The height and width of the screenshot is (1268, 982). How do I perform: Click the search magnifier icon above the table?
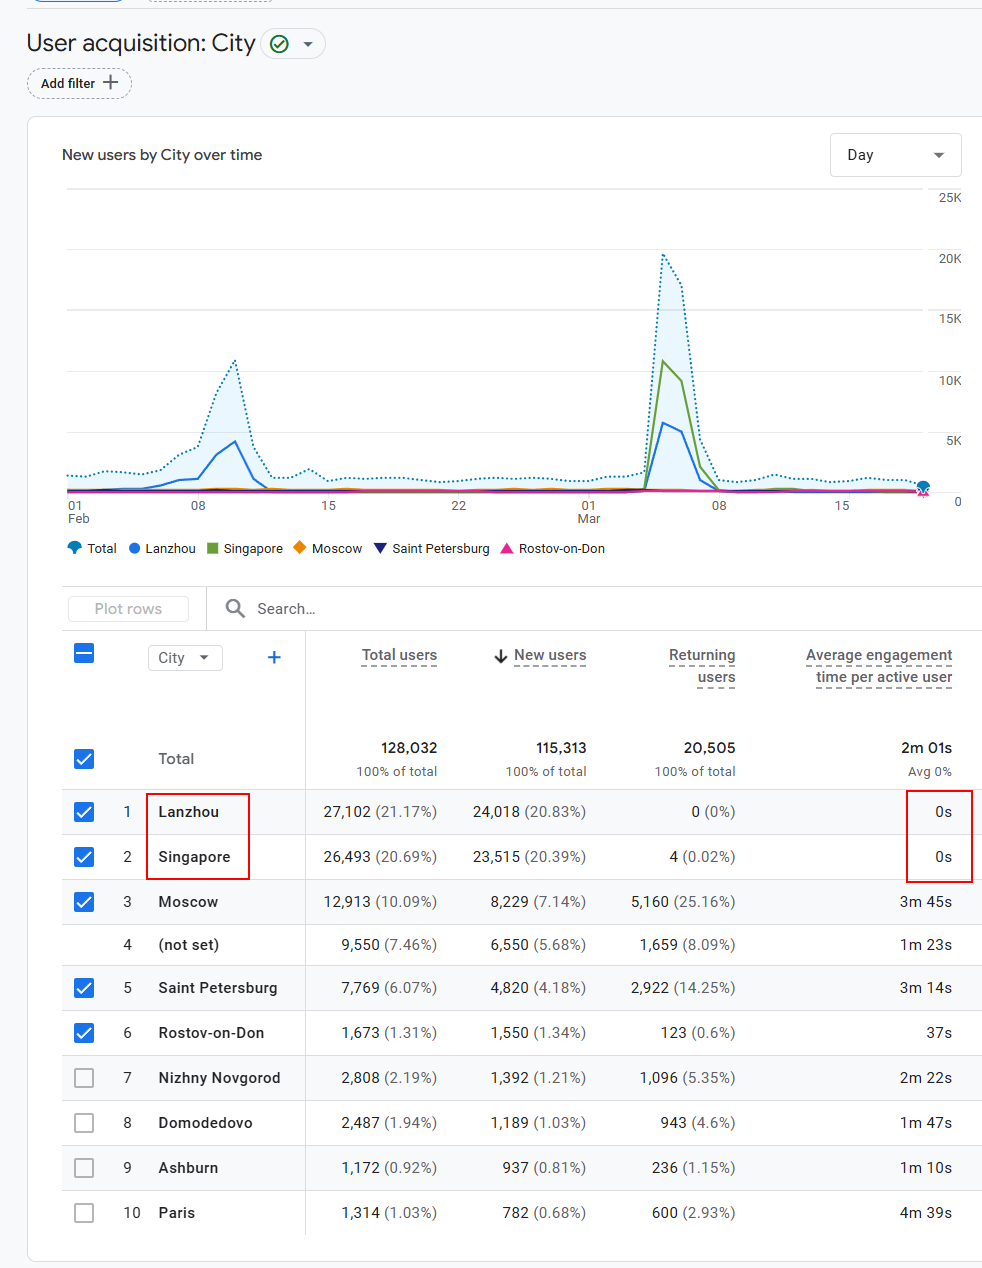[235, 608]
